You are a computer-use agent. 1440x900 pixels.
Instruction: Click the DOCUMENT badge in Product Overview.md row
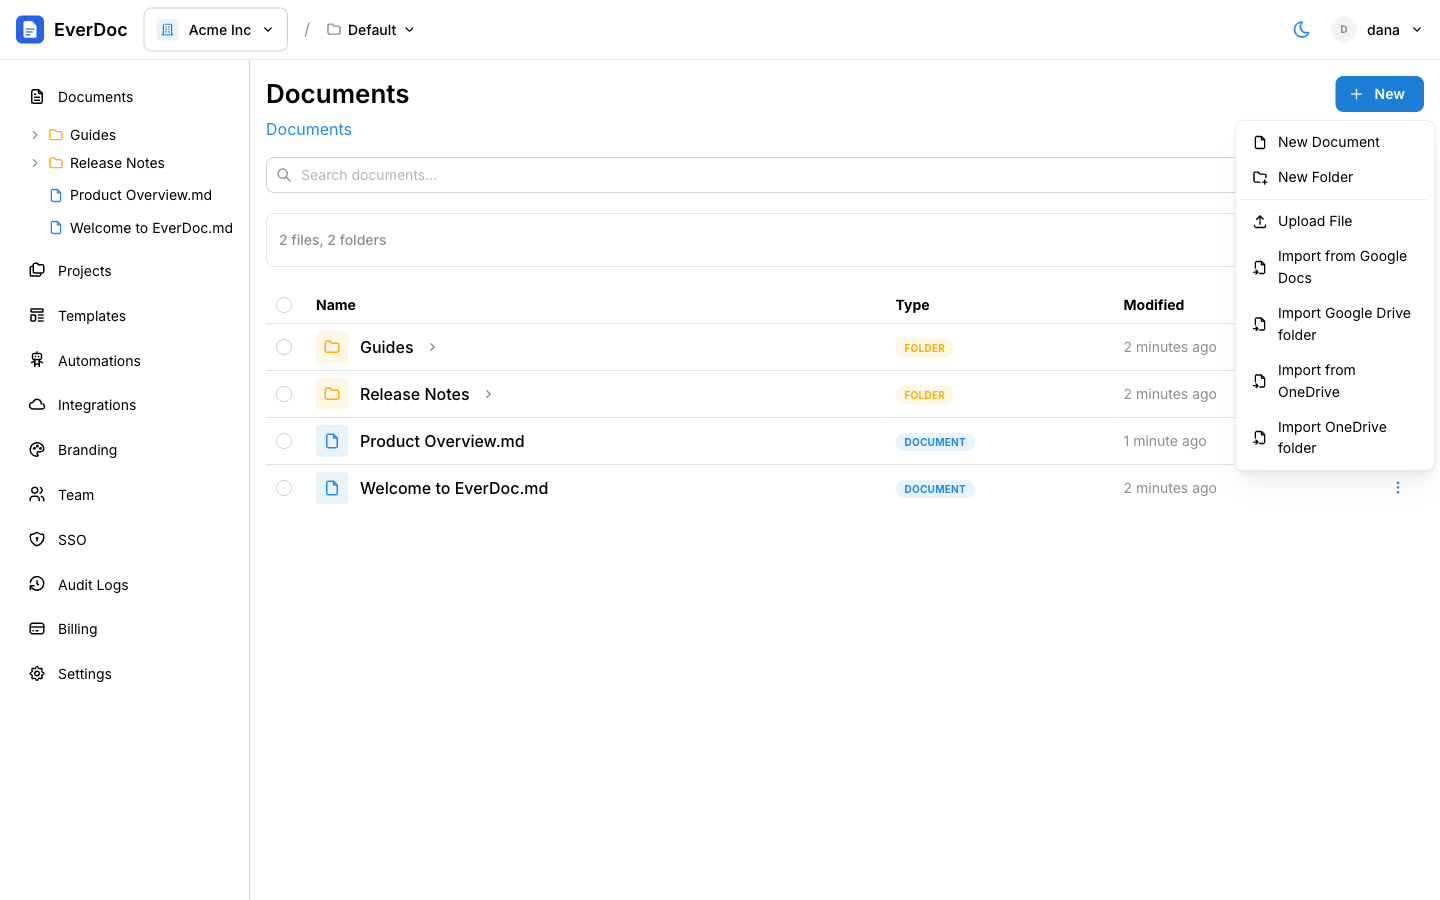pos(935,442)
